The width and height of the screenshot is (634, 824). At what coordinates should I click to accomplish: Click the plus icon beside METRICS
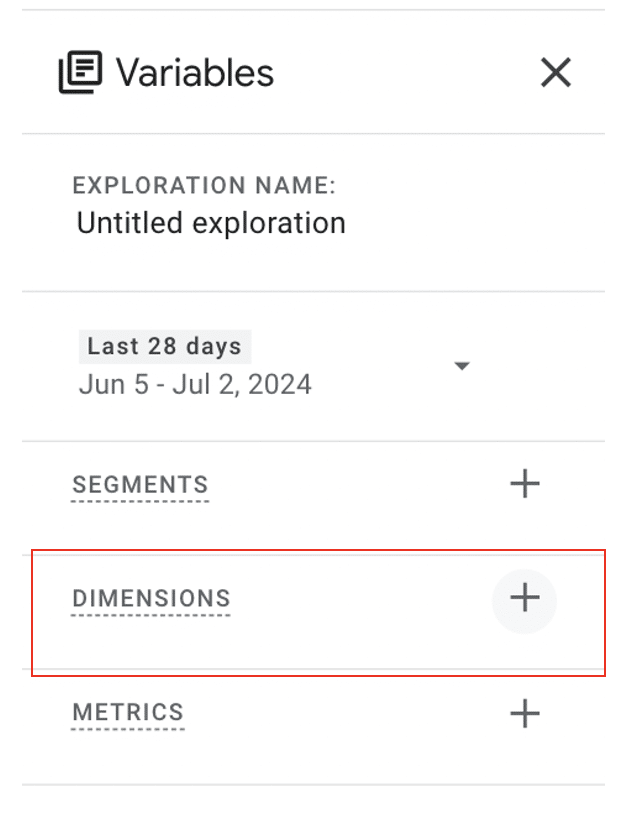pos(524,713)
